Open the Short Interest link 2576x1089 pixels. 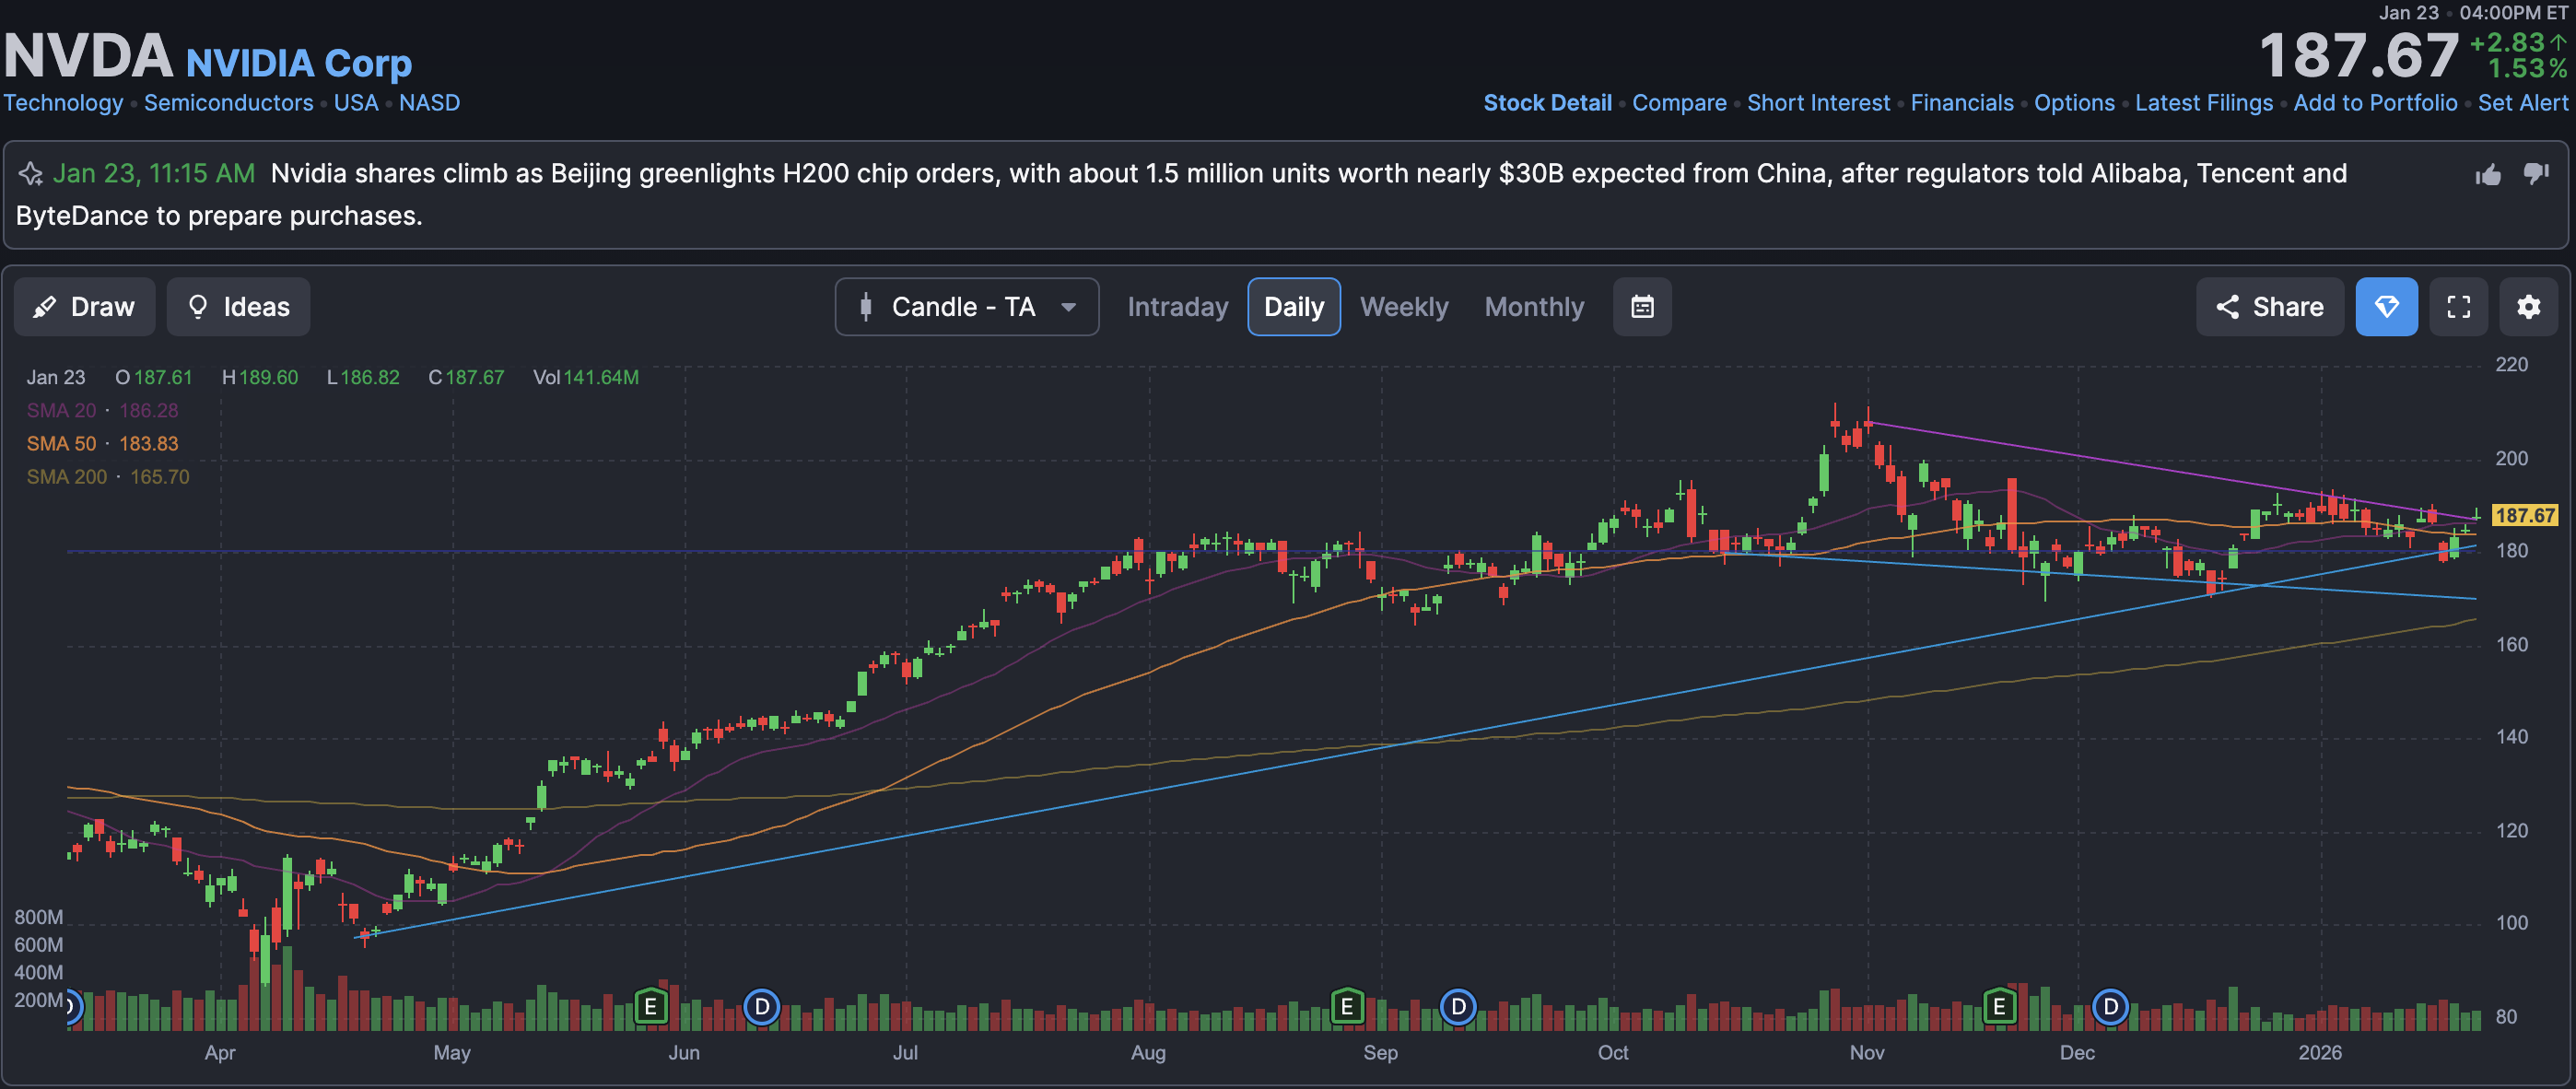pyautogui.click(x=1818, y=103)
